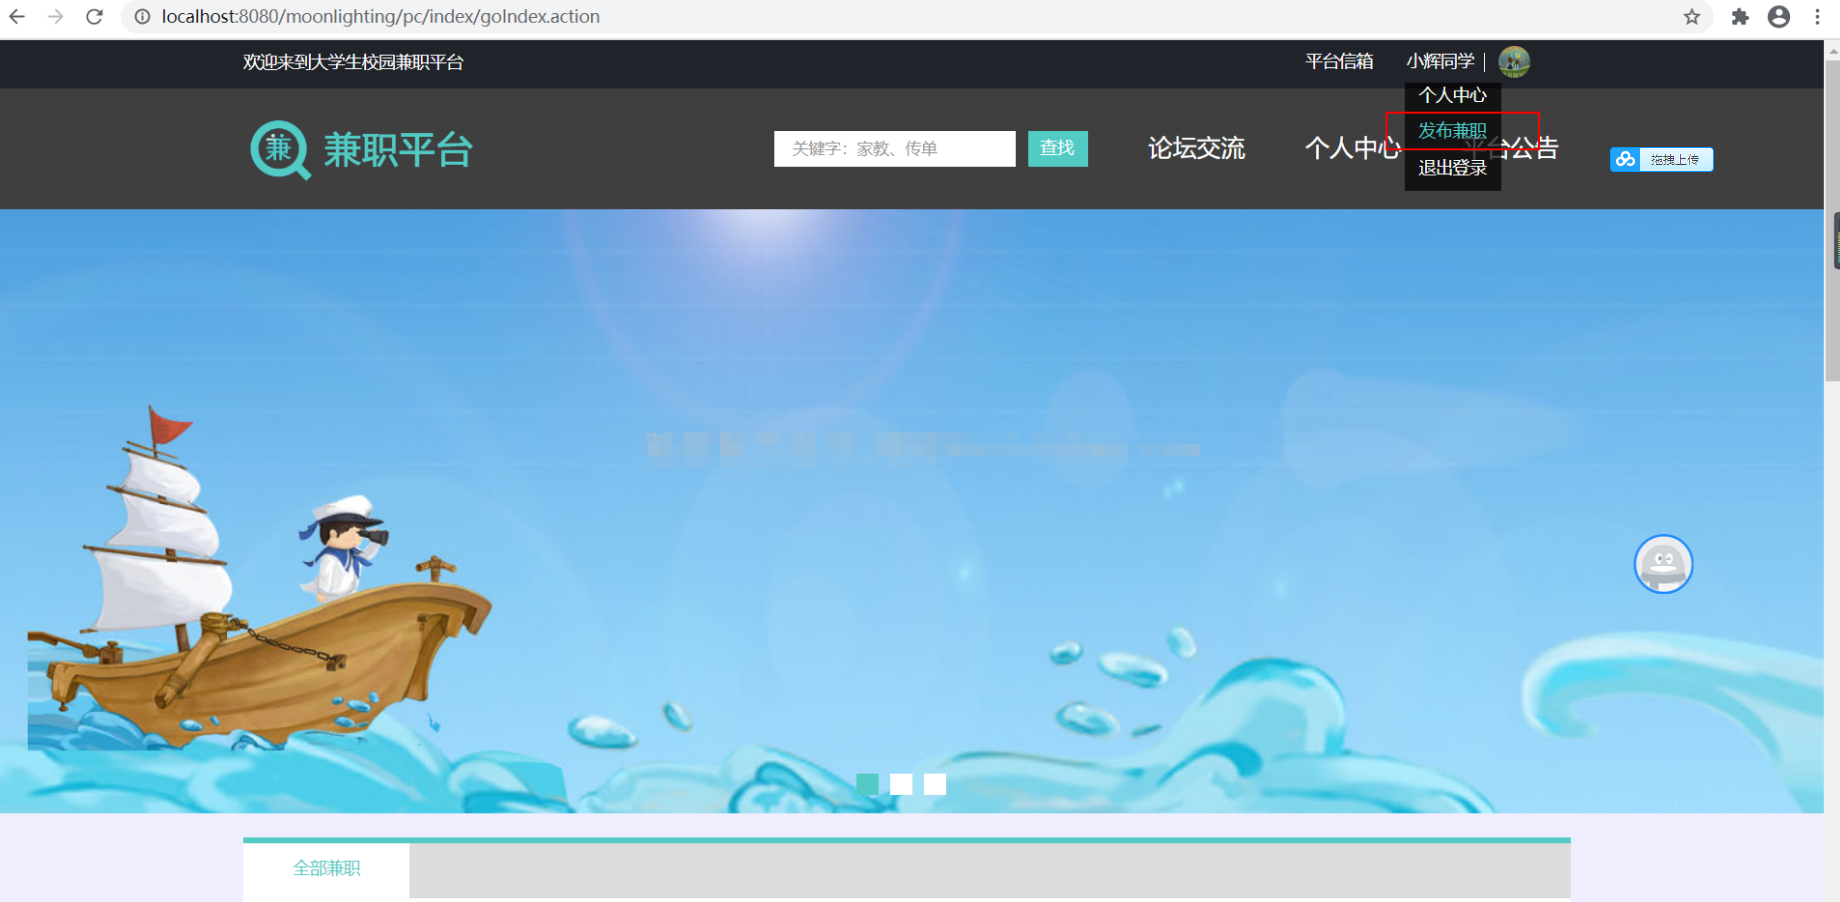This screenshot has width=1840, height=902.
Task: Open the Chrome profile account icon
Action: pos(1779,17)
